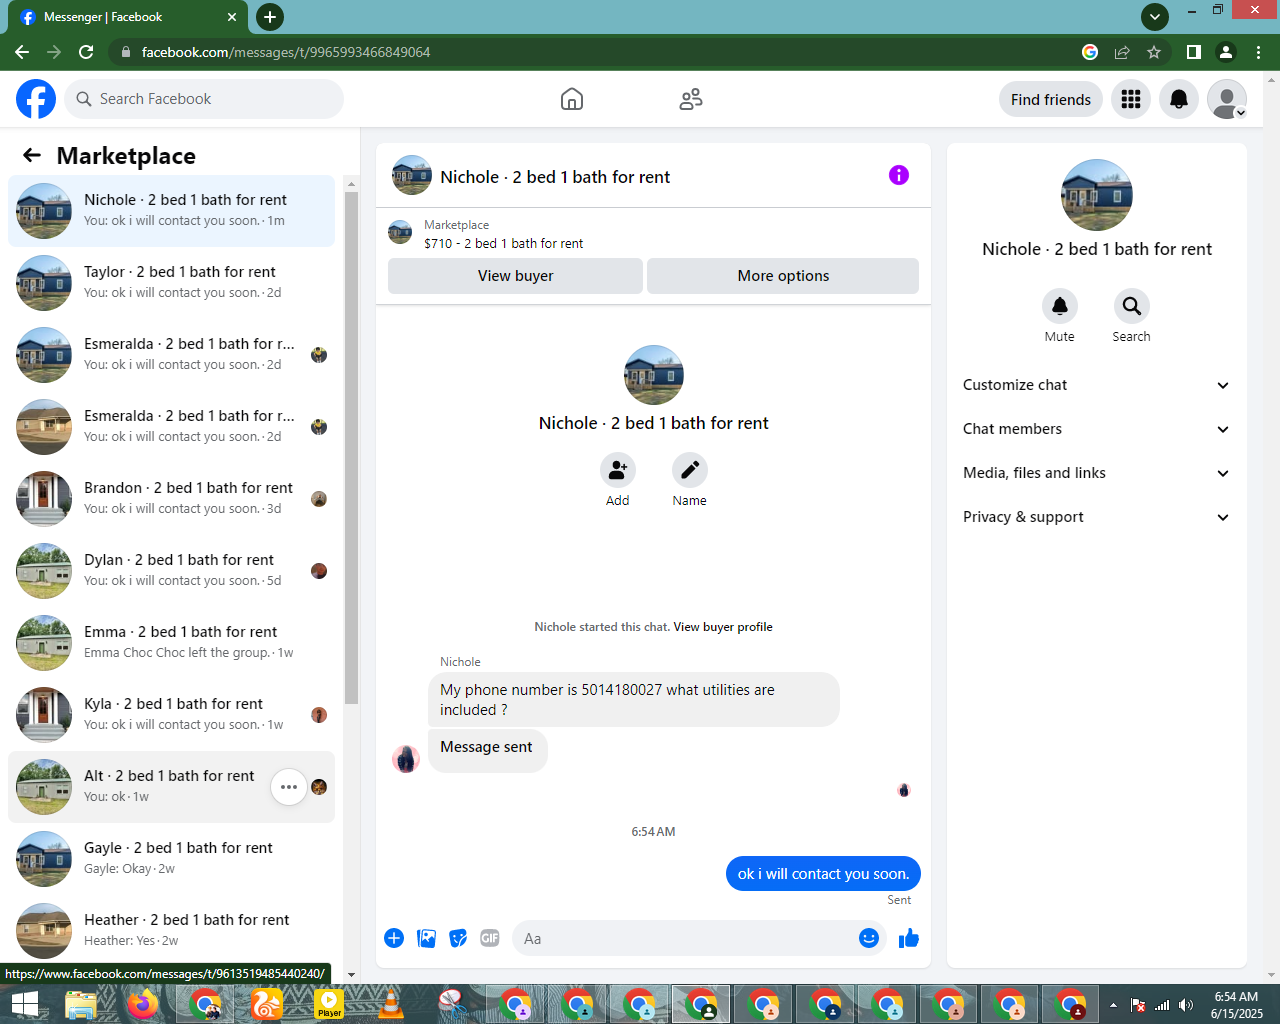Click Nichole's phone number message bubble
The height and width of the screenshot is (1024, 1280).
click(634, 699)
